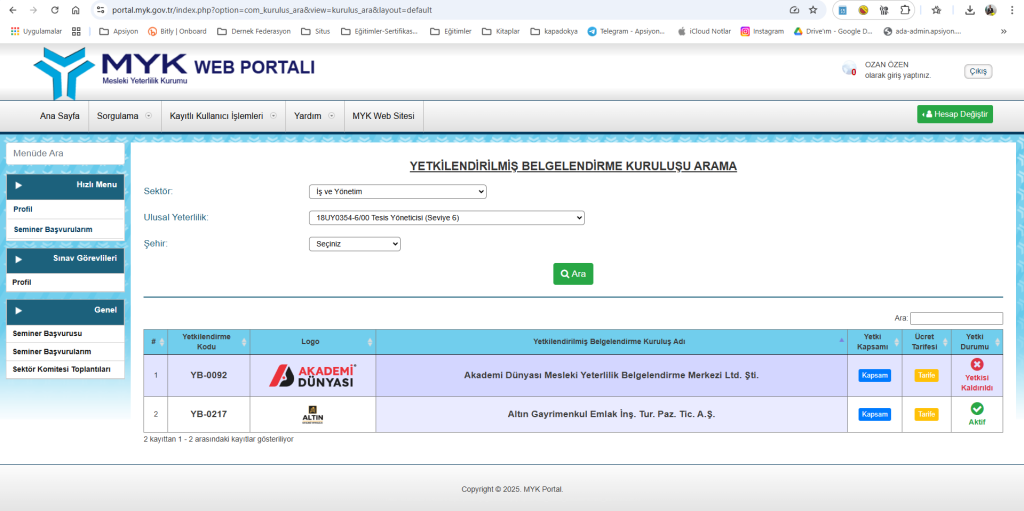The width and height of the screenshot is (1024, 511).
Task: Click Kapsam button for Akademi Dünyası
Action: point(874,376)
